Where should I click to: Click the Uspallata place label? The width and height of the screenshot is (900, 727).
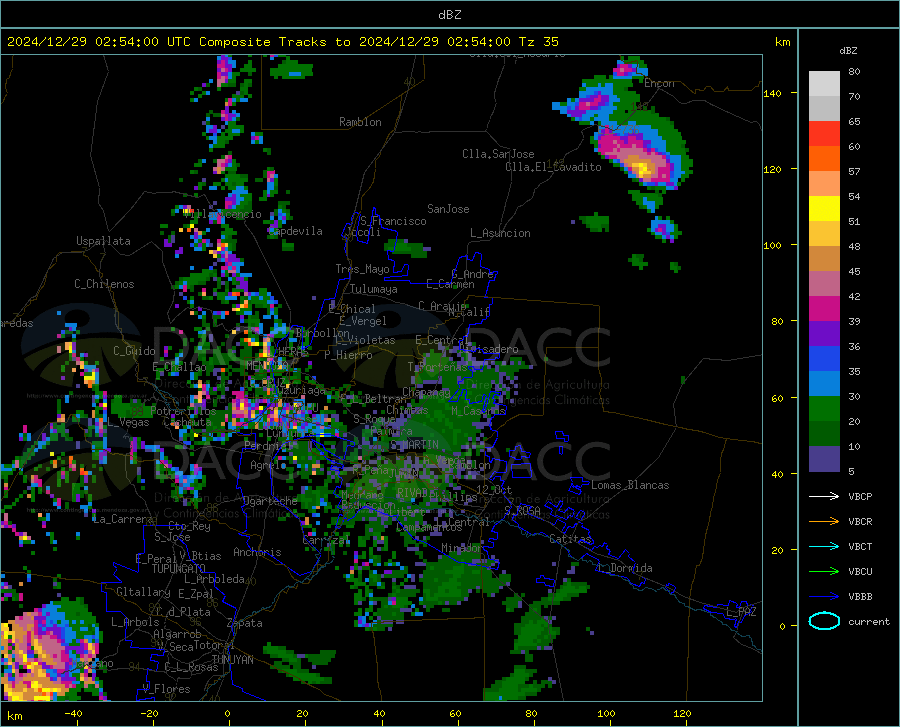pos(103,241)
